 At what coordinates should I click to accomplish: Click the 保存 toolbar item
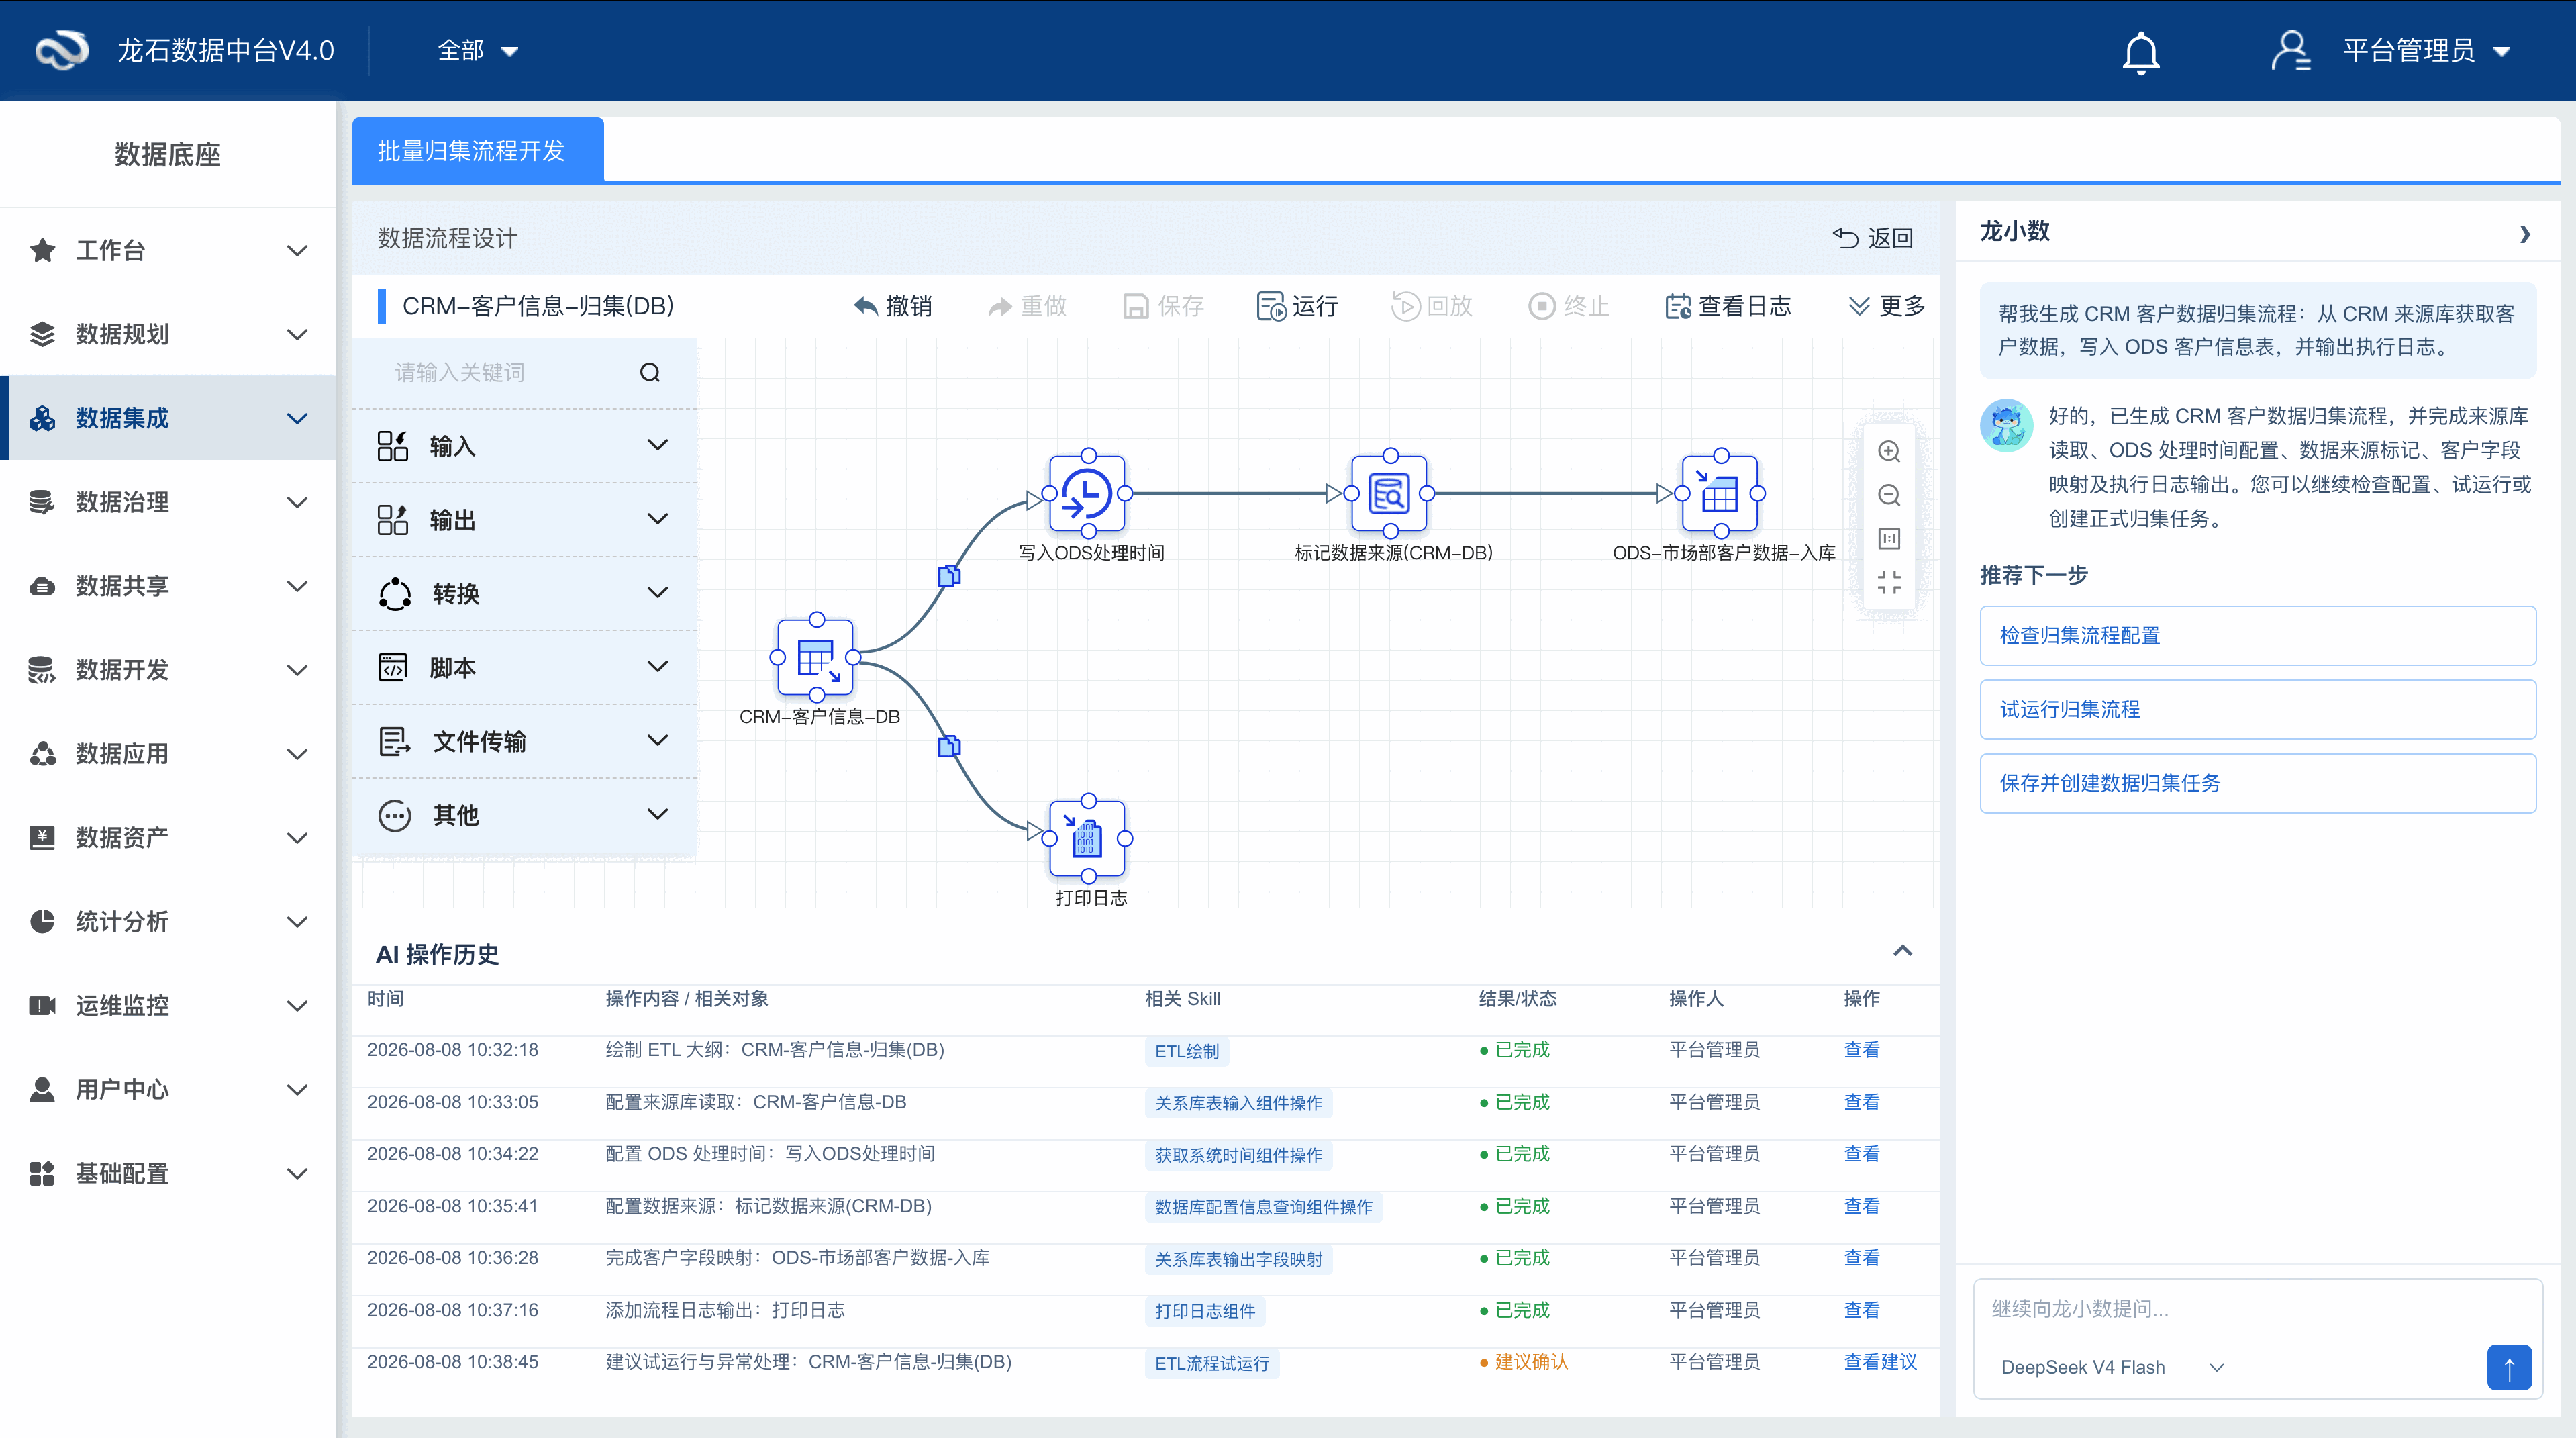click(x=1163, y=306)
